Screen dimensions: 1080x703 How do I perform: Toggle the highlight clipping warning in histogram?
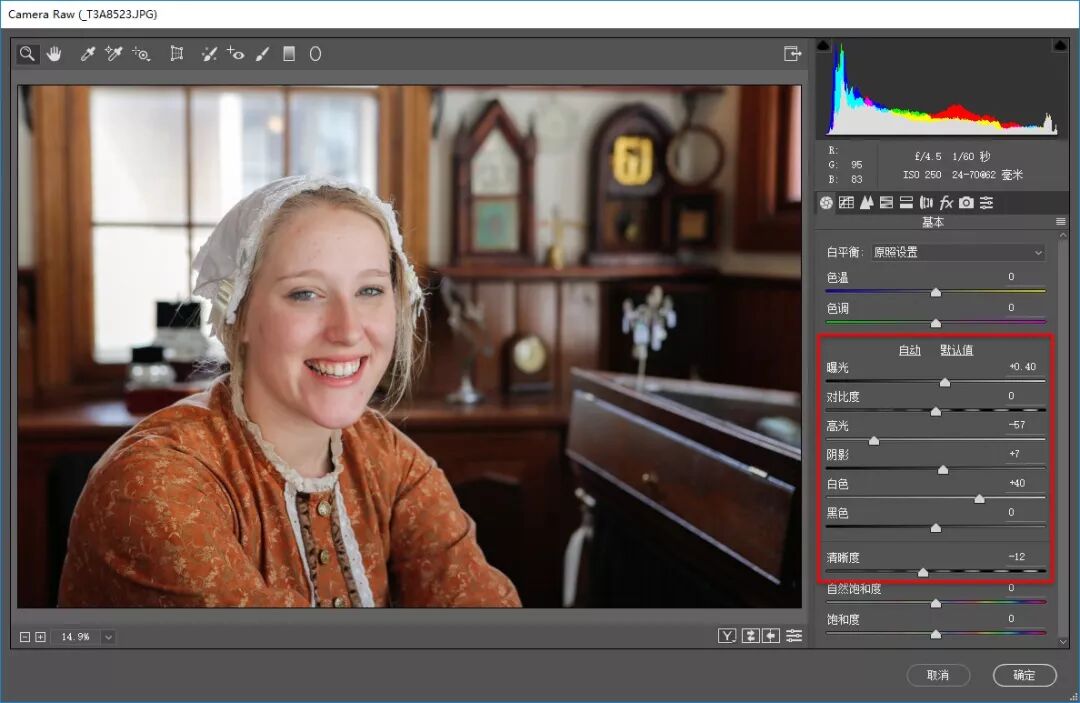(x=1060, y=45)
